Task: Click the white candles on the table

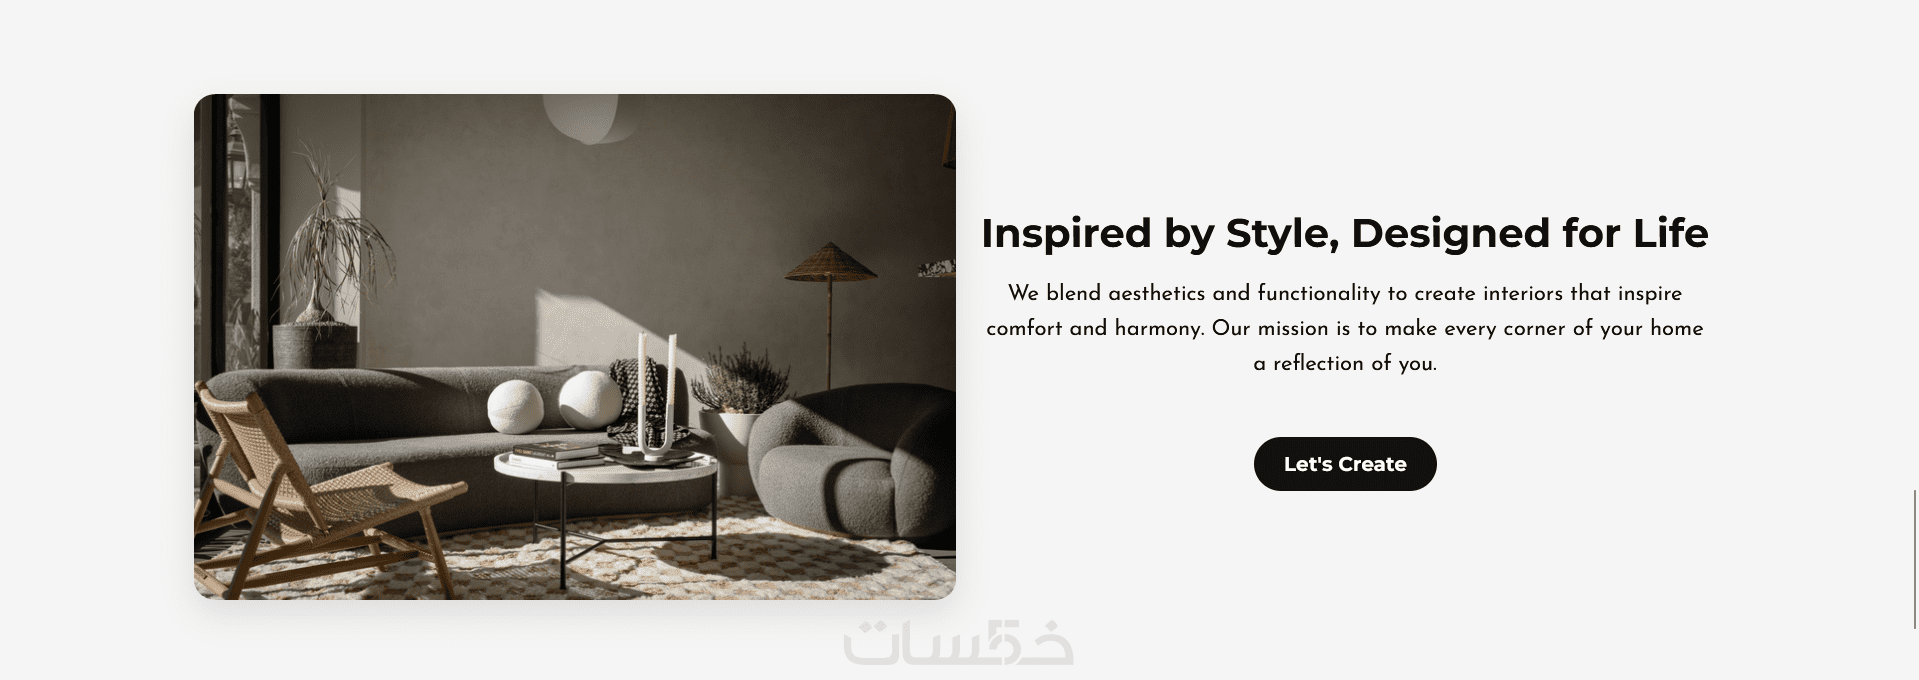Action: (657, 395)
